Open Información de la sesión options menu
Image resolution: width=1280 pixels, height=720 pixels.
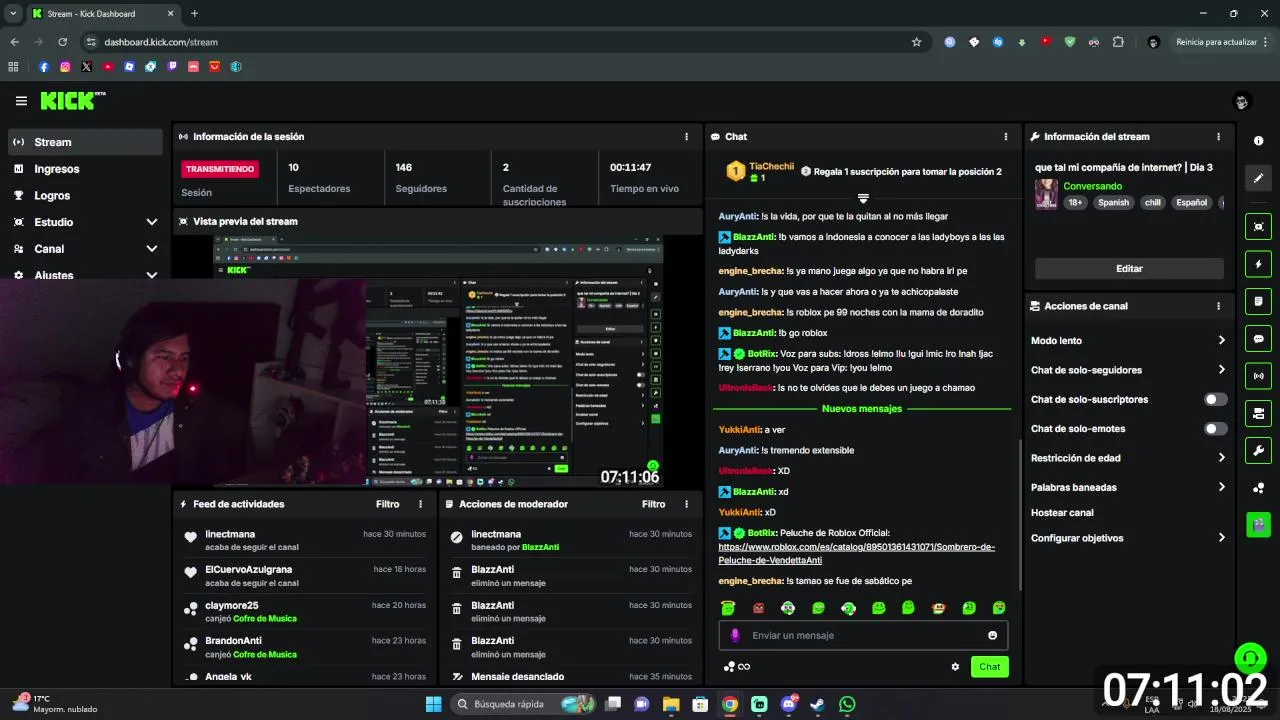(x=686, y=137)
